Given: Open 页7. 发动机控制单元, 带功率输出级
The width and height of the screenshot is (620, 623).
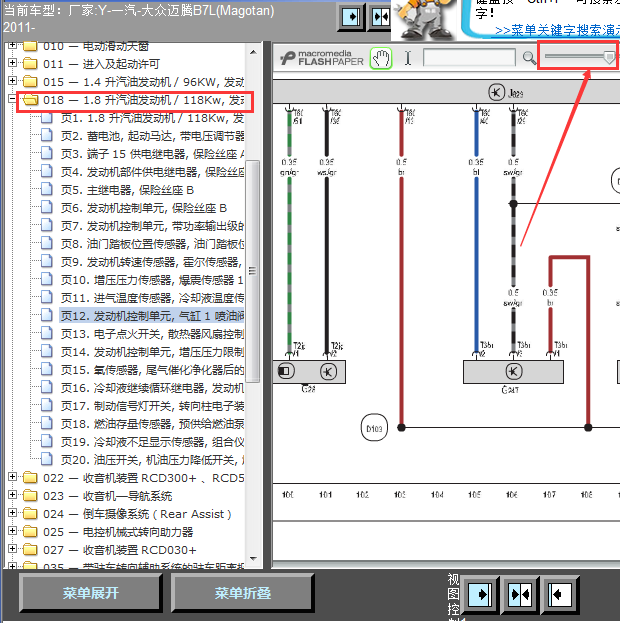Looking at the screenshot, I should point(152,226).
